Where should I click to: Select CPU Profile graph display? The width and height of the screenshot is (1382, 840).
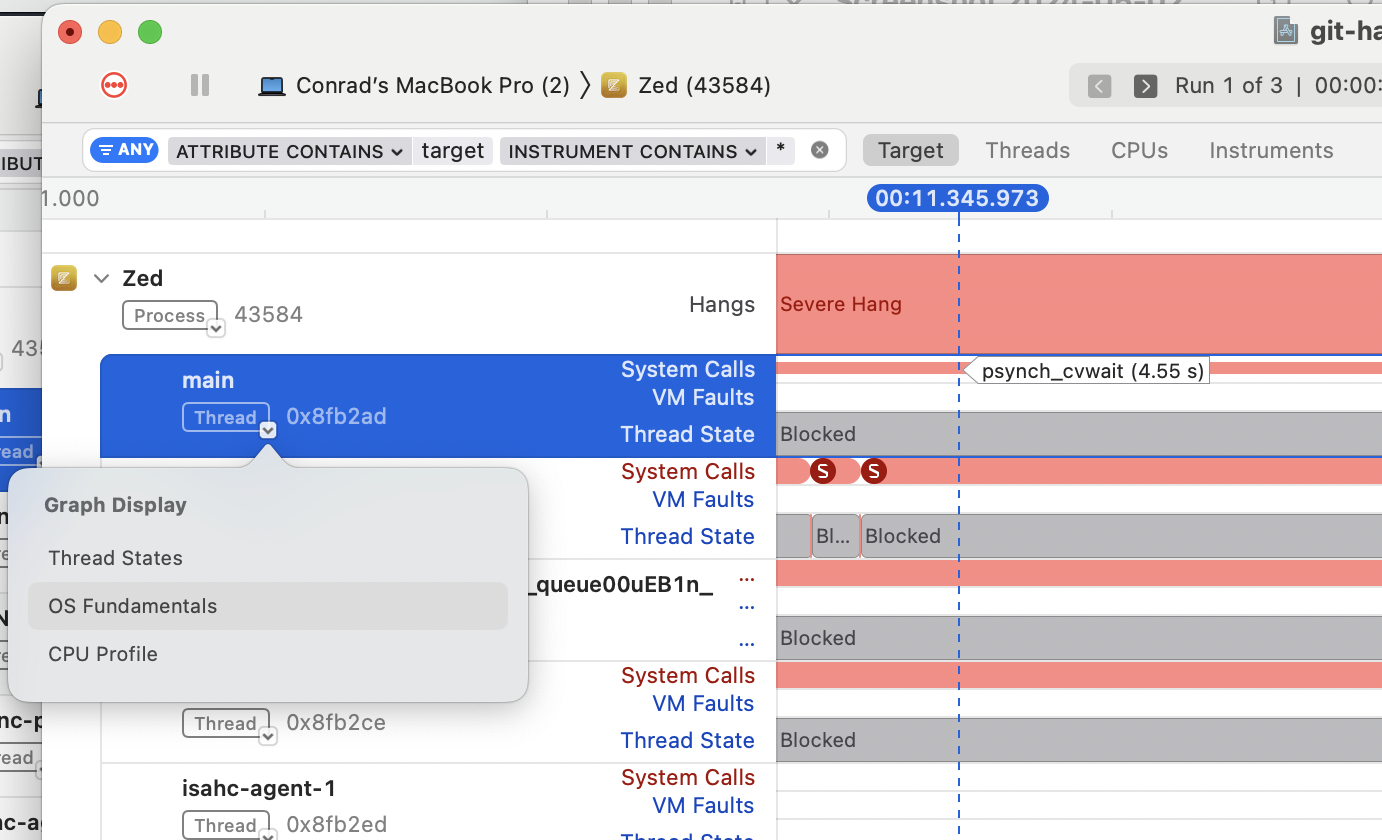[103, 654]
